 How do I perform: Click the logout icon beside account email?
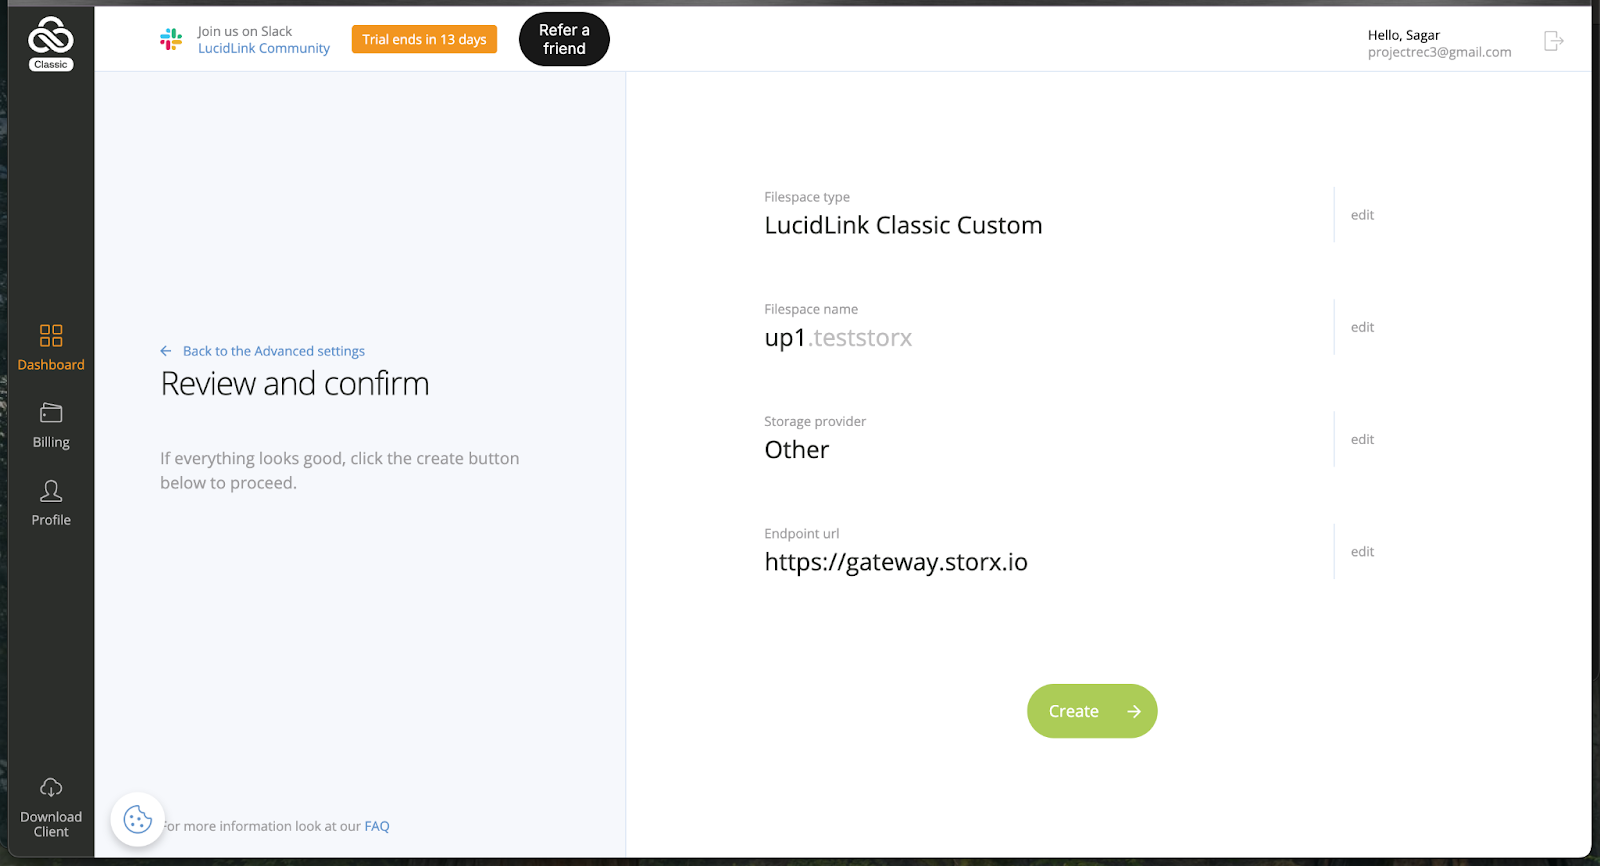coord(1553,41)
